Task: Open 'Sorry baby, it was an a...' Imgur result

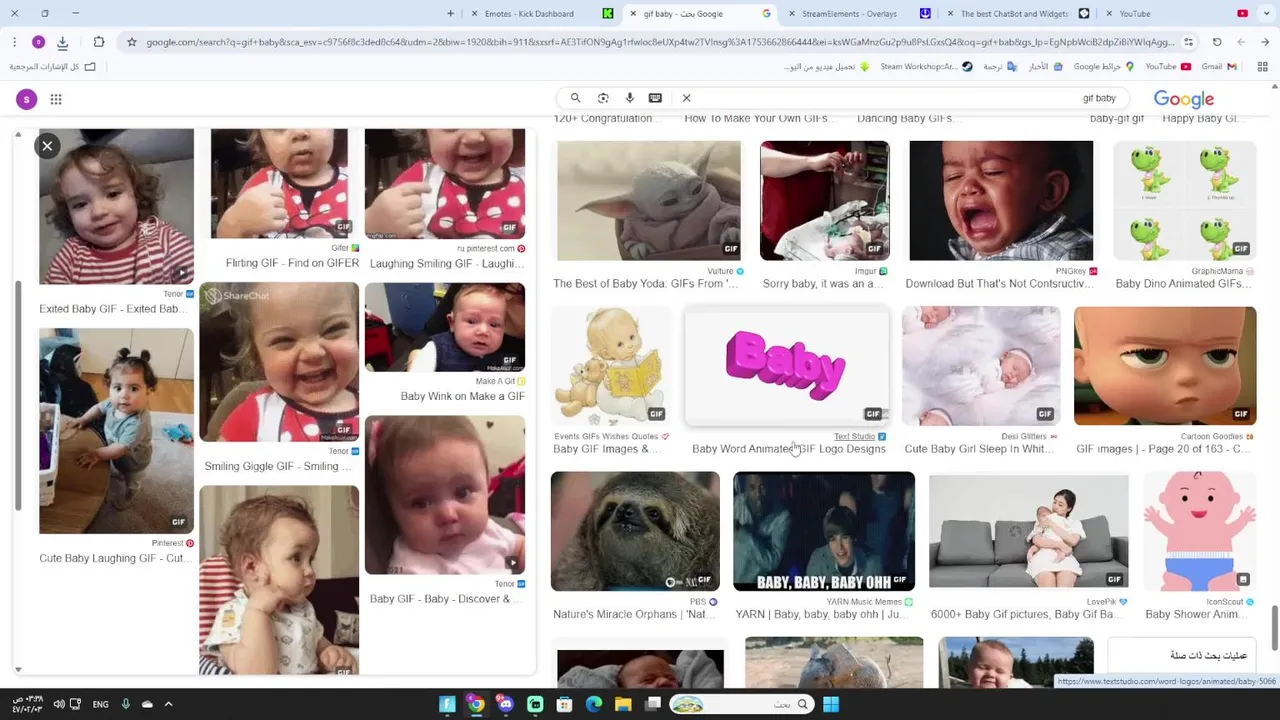Action: 823,284
